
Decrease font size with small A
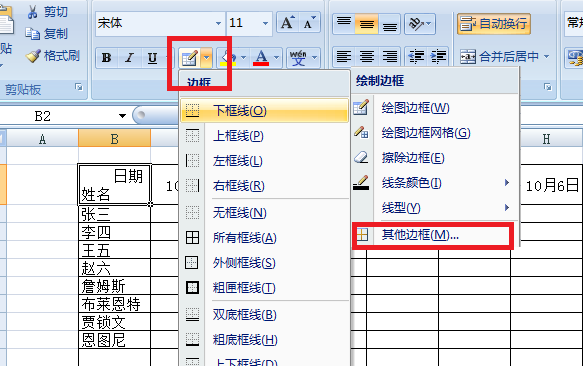[309, 23]
